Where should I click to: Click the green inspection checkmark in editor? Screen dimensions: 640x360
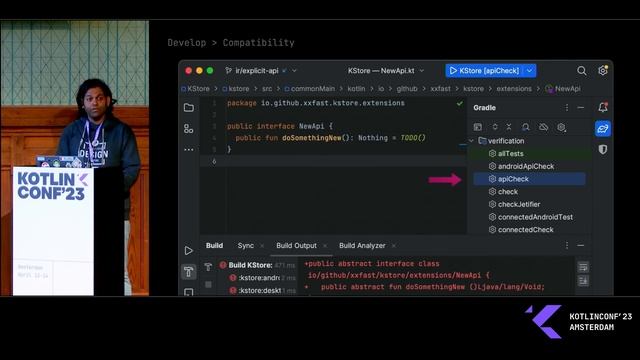(460, 104)
